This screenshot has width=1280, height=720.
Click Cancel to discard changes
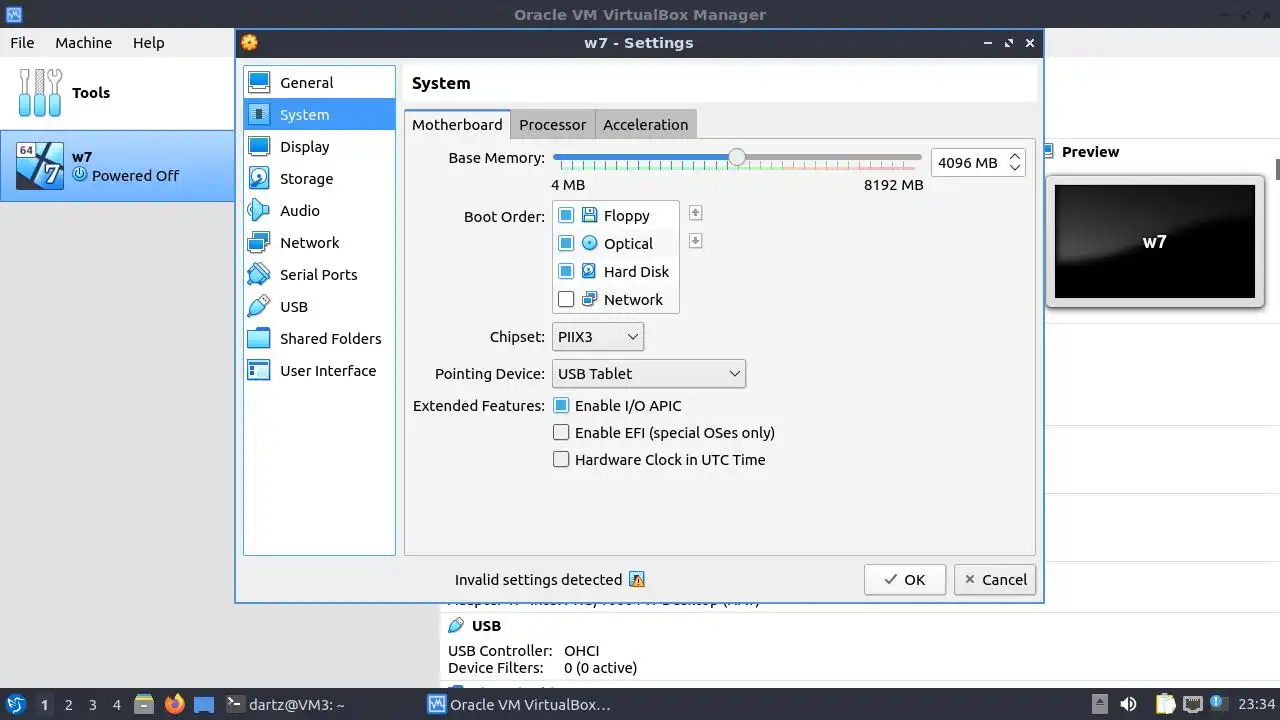pyautogui.click(x=995, y=579)
